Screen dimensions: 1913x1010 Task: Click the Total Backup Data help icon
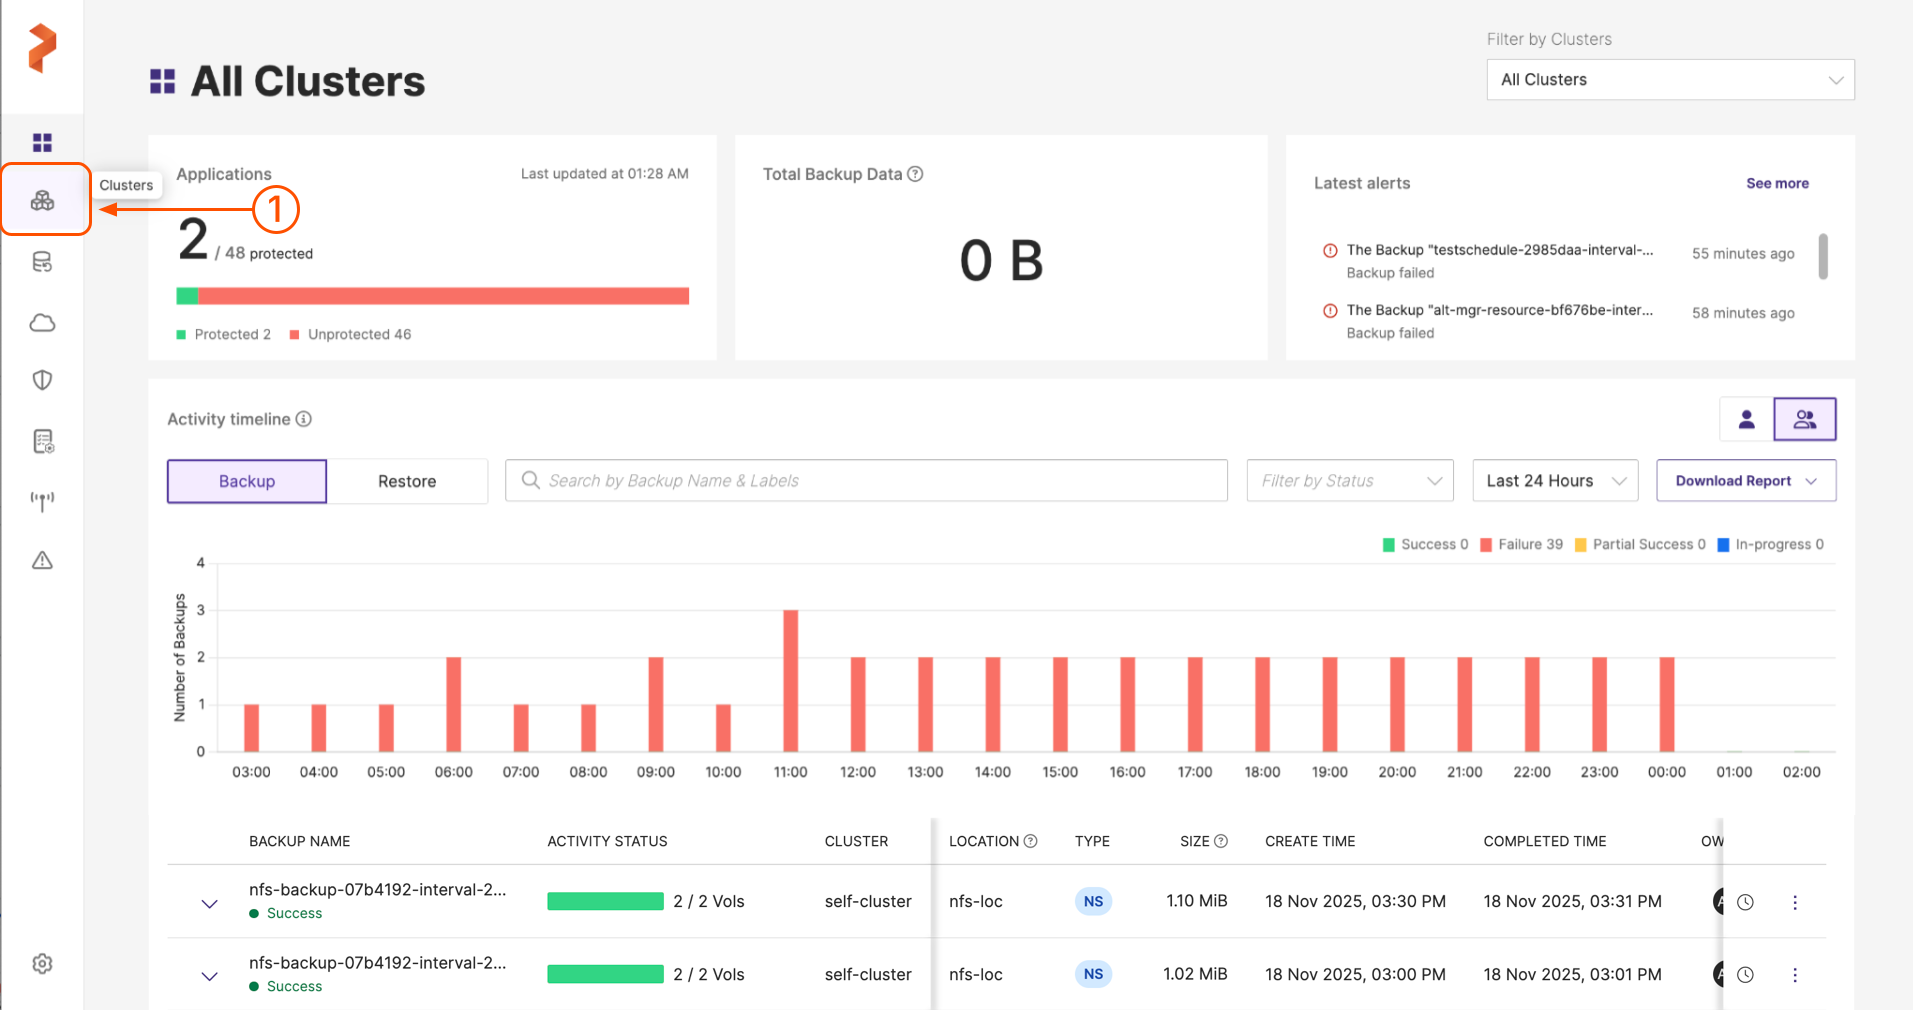(915, 174)
